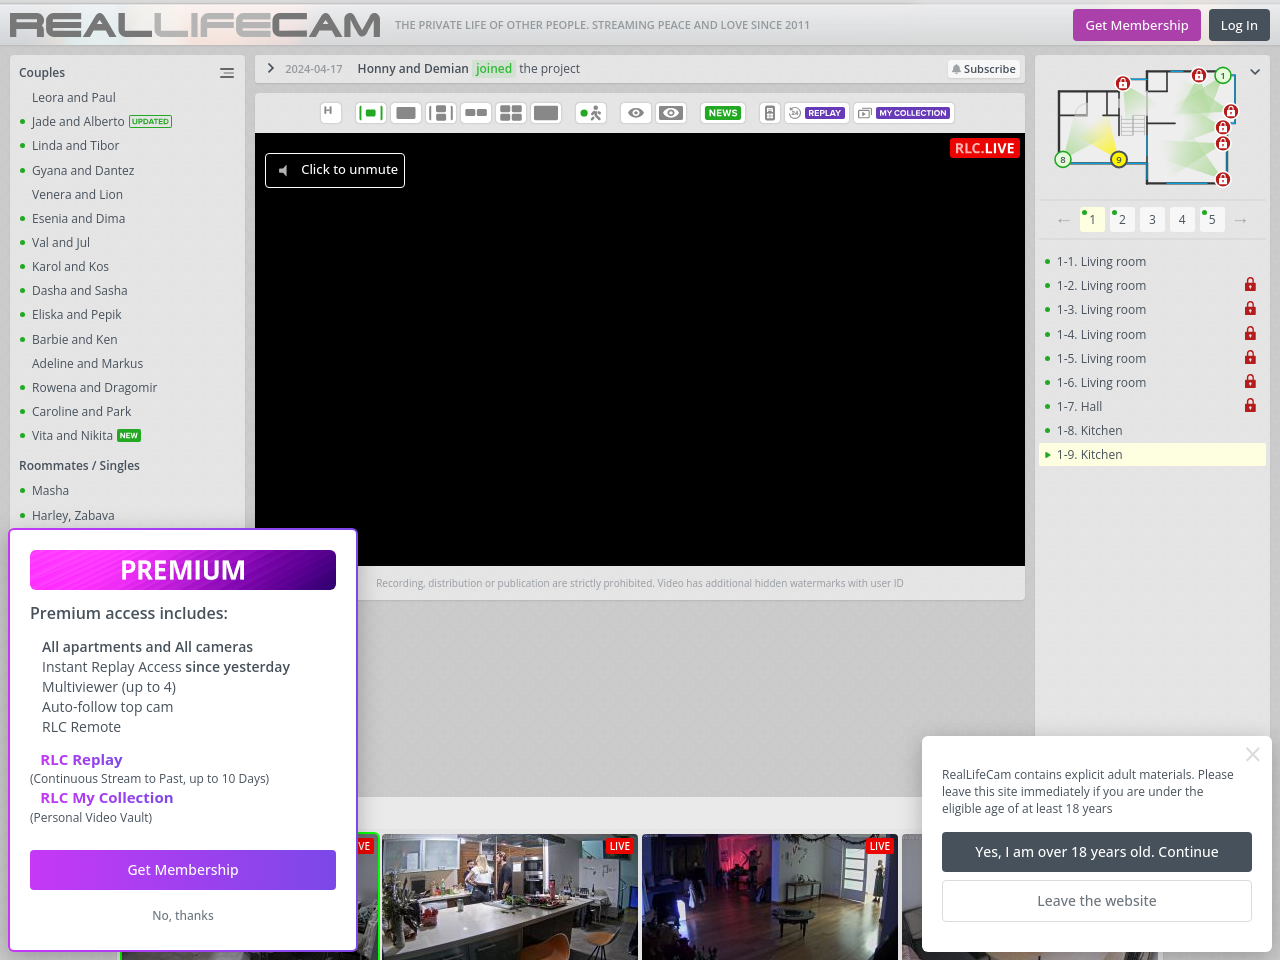Viewport: 1280px width, 960px height.
Task: Collapse the floor plan panel using chevron
Action: [x=1255, y=72]
